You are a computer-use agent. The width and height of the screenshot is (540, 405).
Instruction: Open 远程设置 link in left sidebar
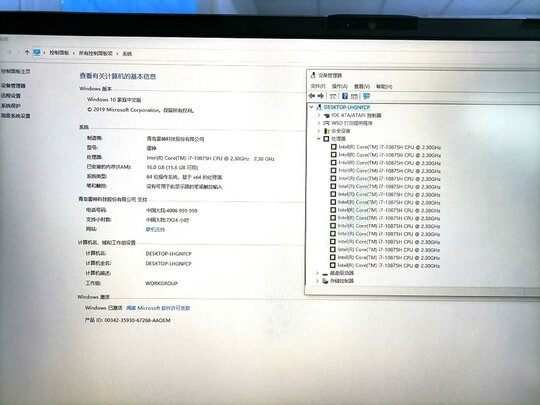tap(11, 95)
